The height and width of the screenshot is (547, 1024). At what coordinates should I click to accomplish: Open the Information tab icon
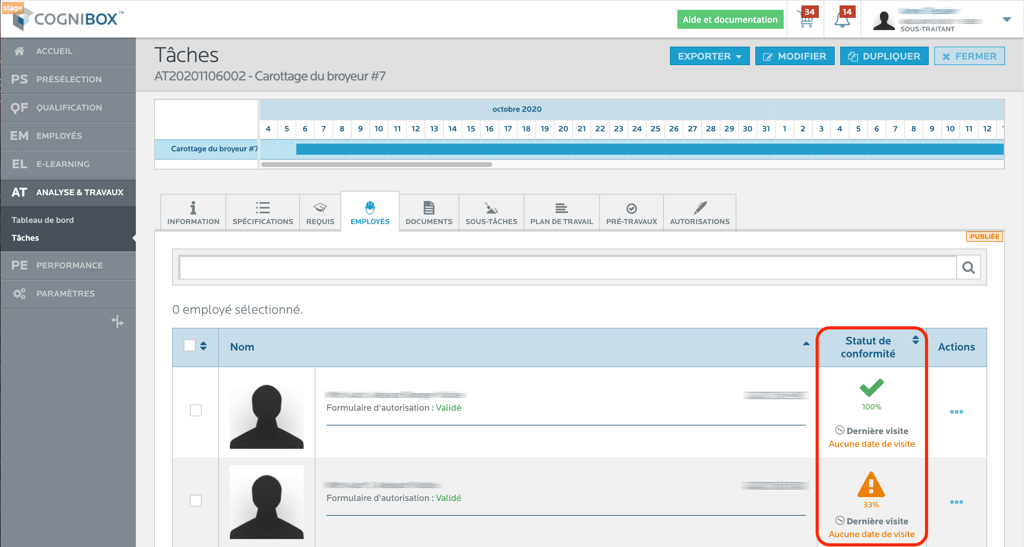click(x=193, y=209)
